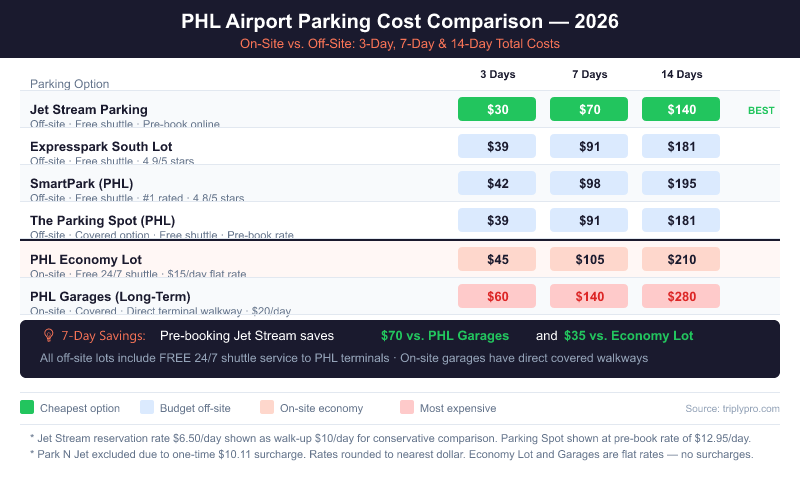The image size is (800, 500).
Task: Click the lightbulb savings icon
Action: pos(47,336)
